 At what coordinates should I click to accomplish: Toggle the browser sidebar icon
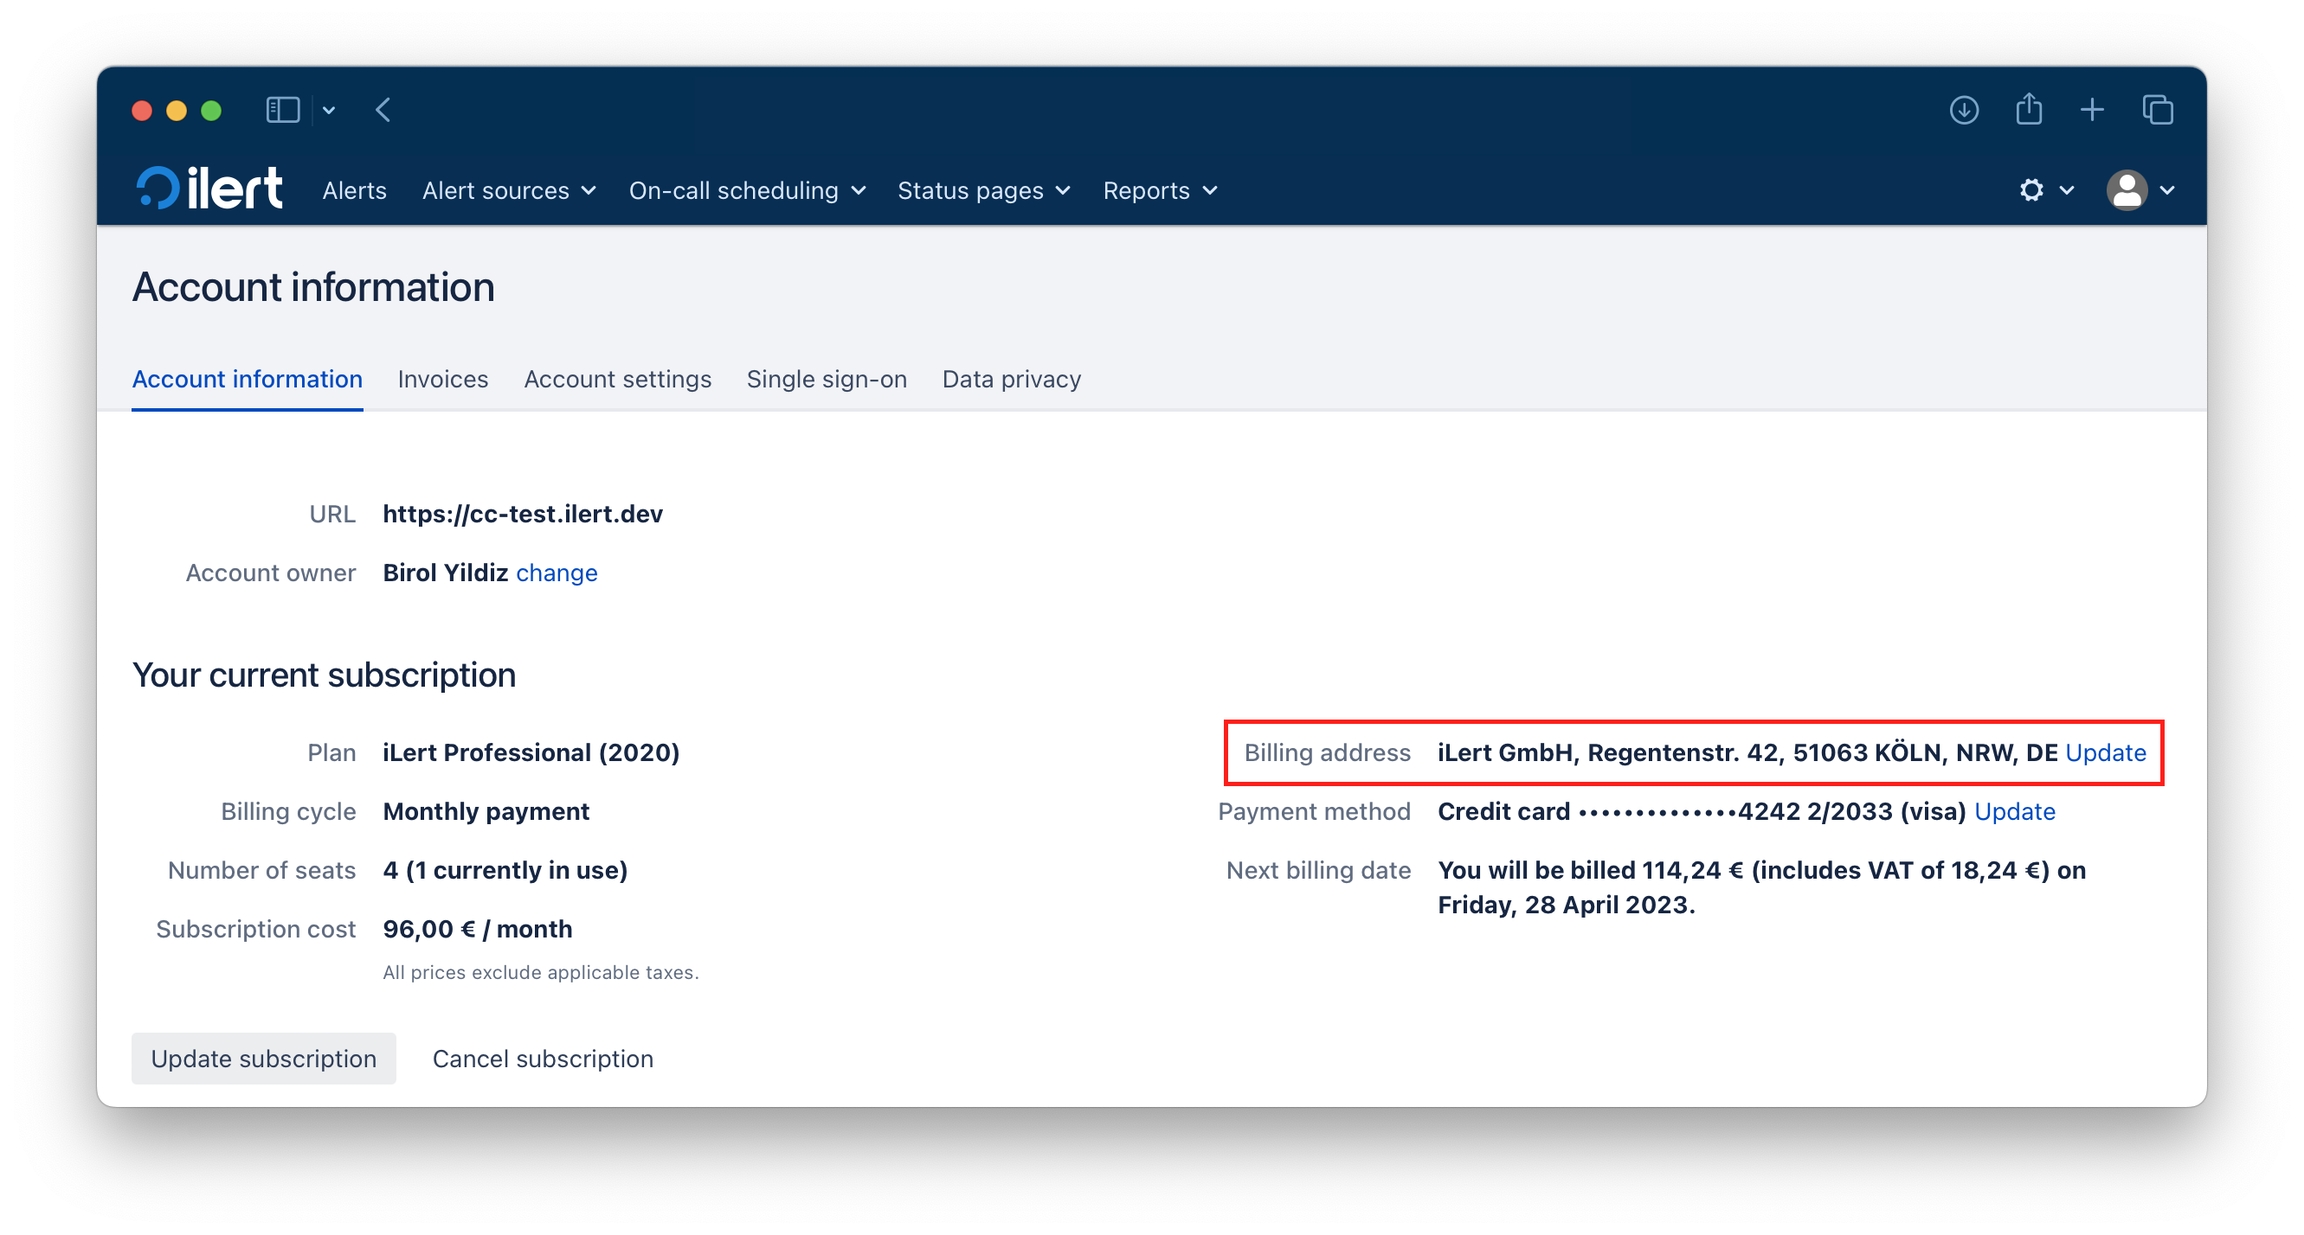[x=283, y=110]
